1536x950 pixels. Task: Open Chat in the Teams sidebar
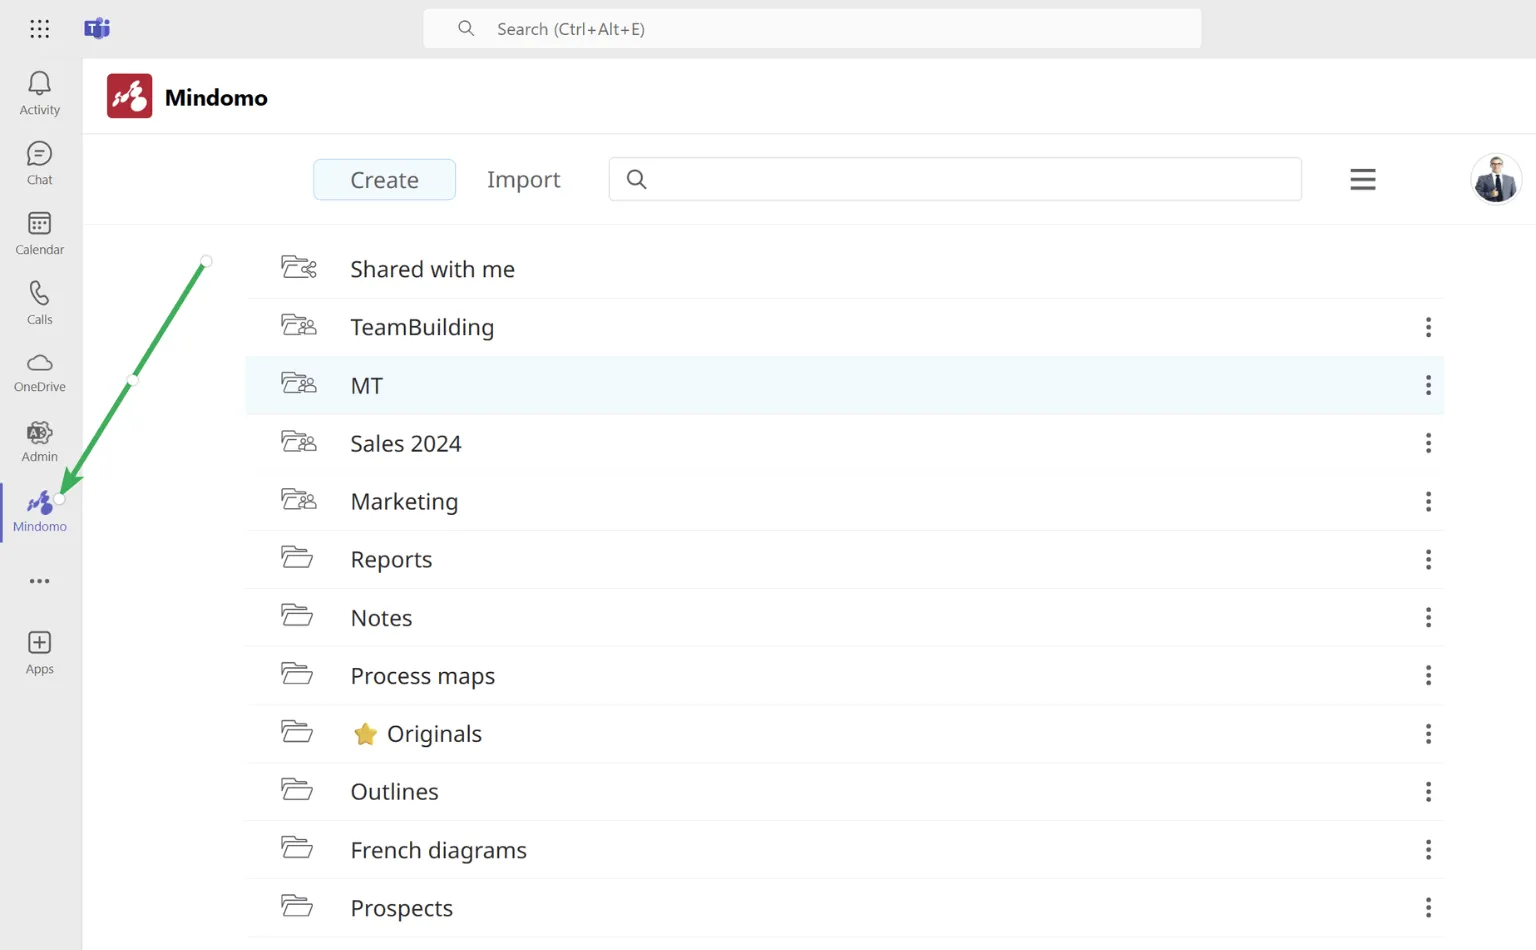(x=40, y=163)
